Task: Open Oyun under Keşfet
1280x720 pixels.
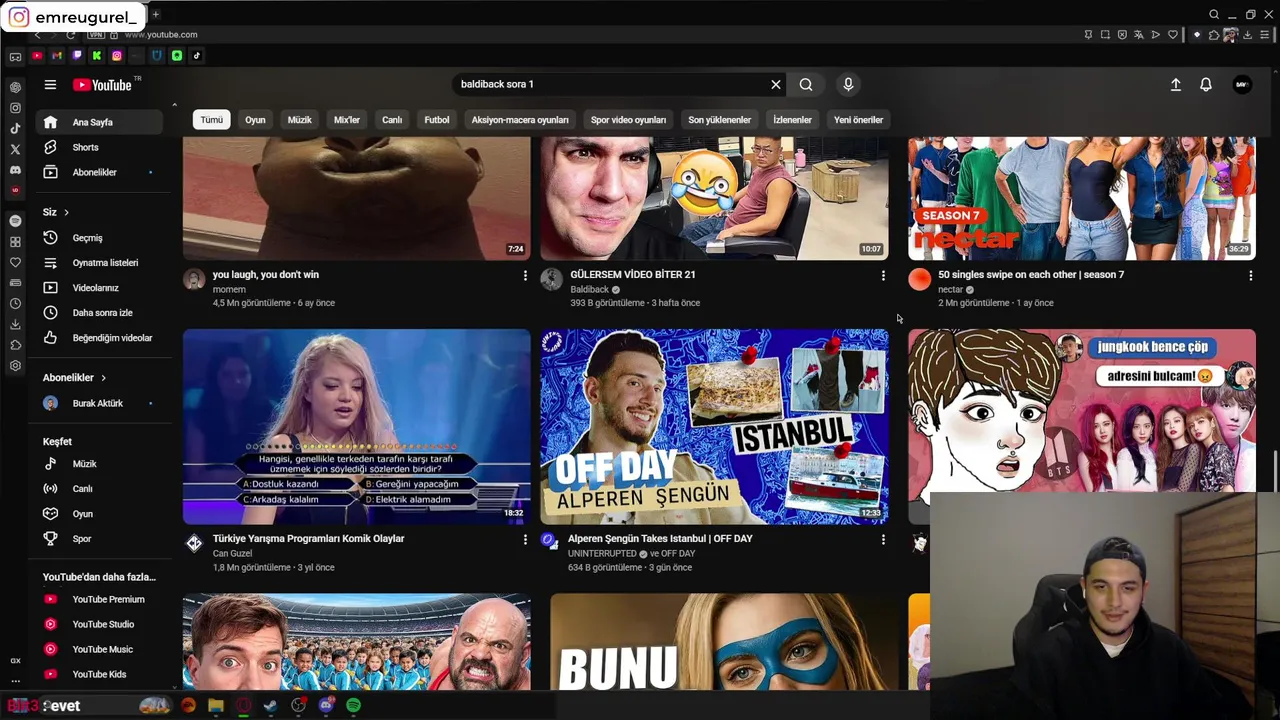Action: (99, 514)
